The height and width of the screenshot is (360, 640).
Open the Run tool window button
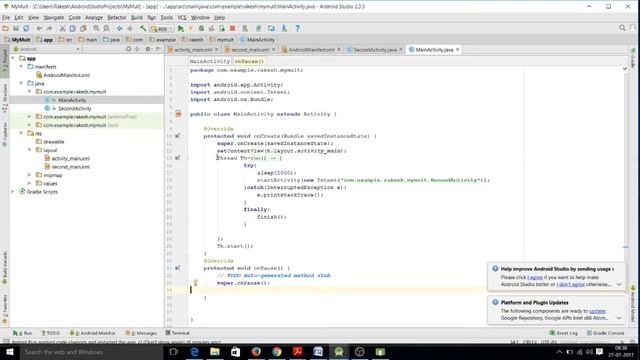[22, 333]
